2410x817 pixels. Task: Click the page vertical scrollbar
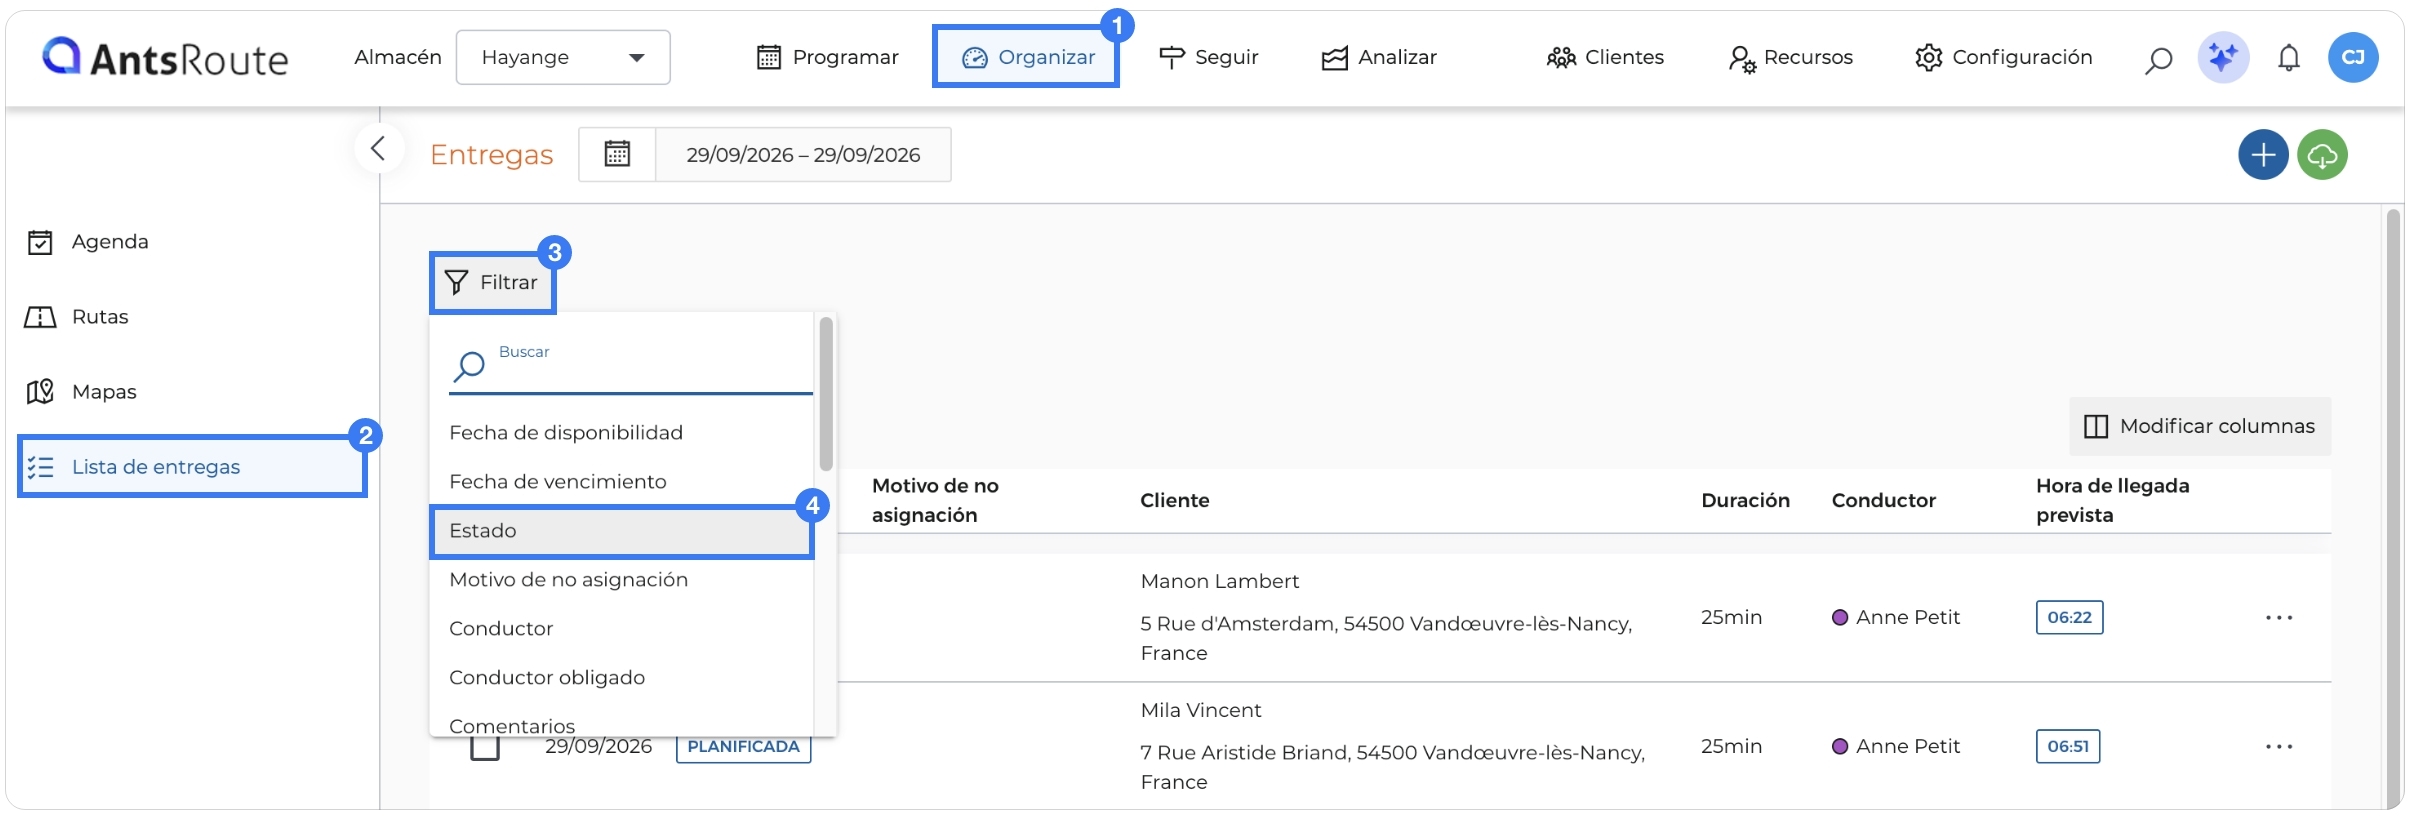click(2393, 507)
